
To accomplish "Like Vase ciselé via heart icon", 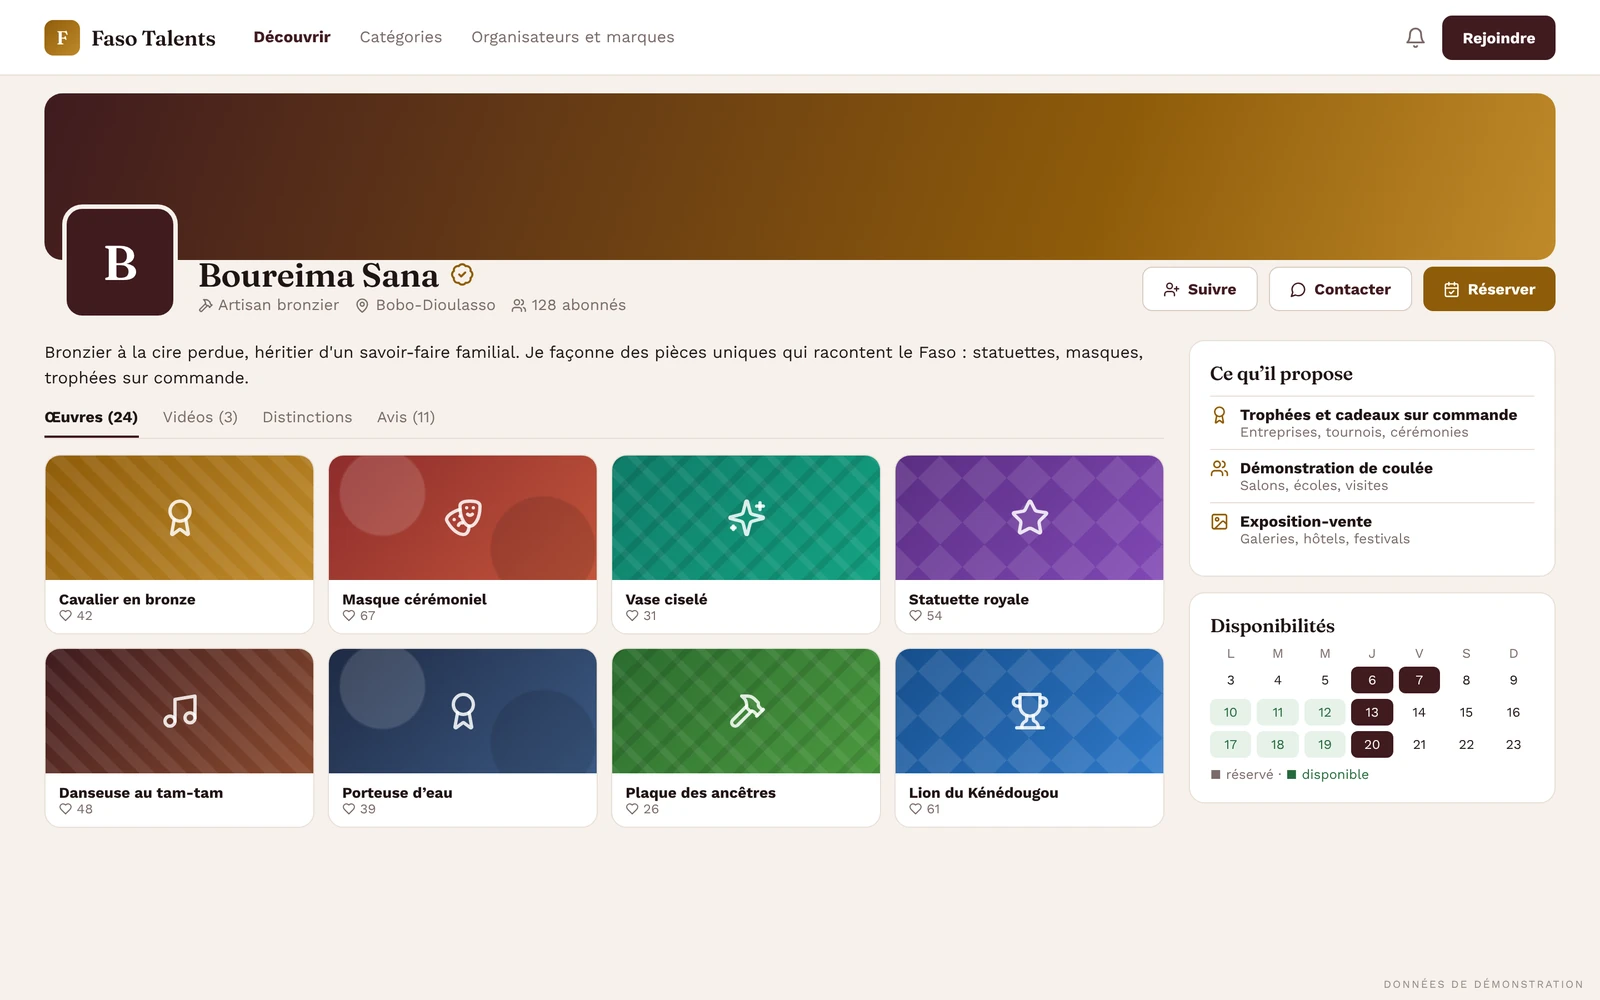I will 632,616.
